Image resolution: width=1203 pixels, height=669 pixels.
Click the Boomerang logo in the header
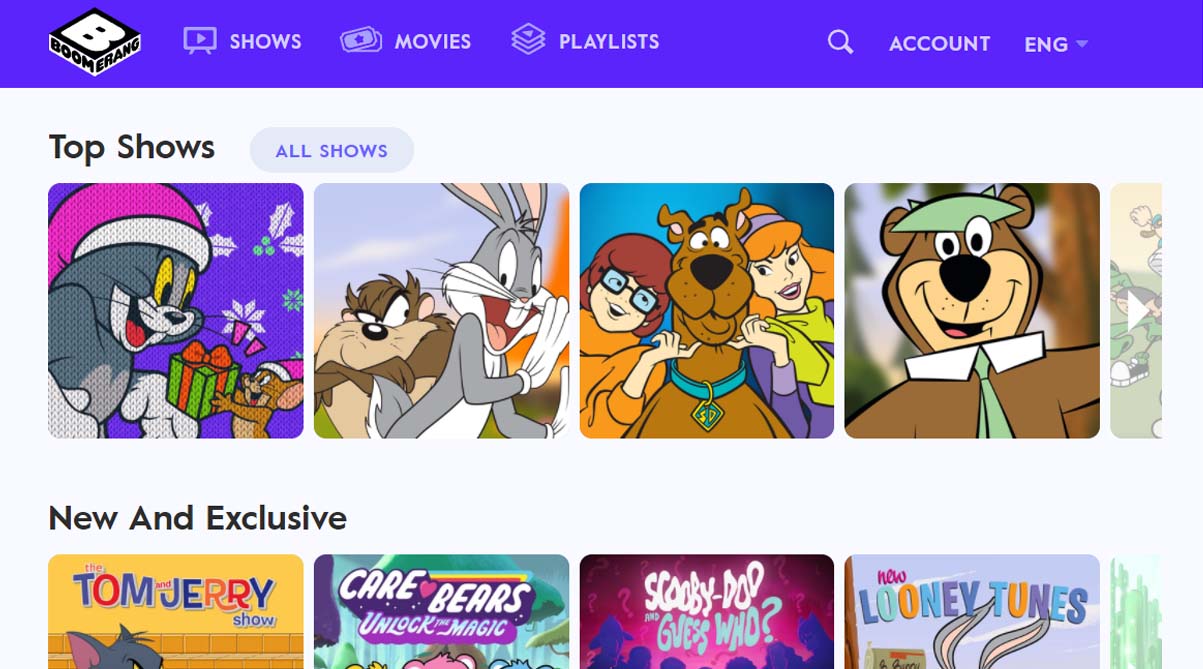(95, 42)
